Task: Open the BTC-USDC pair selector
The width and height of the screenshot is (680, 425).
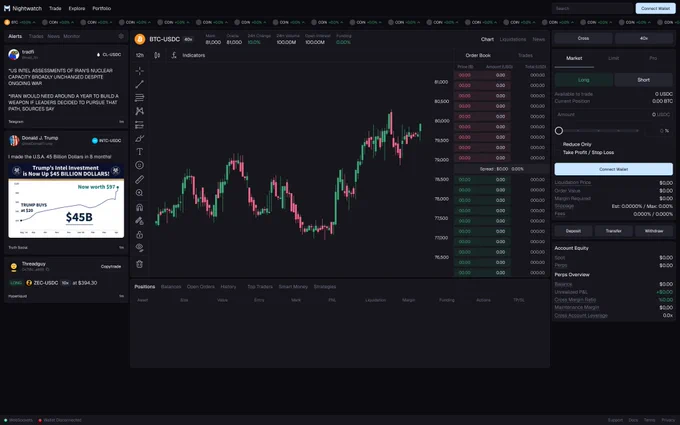Action: click(x=165, y=39)
